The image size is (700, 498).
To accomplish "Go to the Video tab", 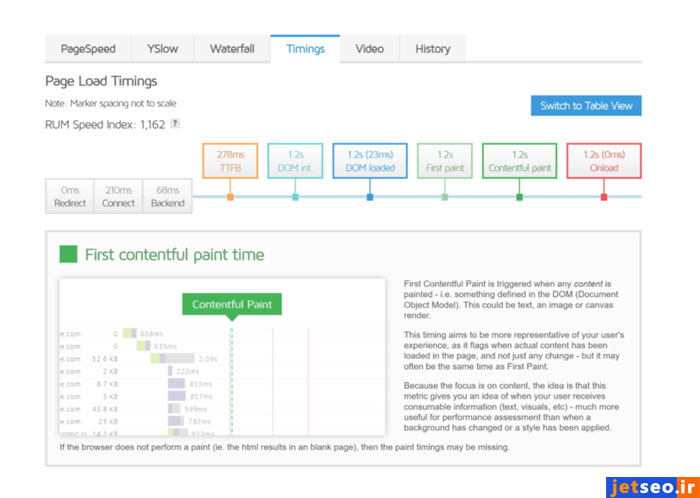I will coord(369,49).
